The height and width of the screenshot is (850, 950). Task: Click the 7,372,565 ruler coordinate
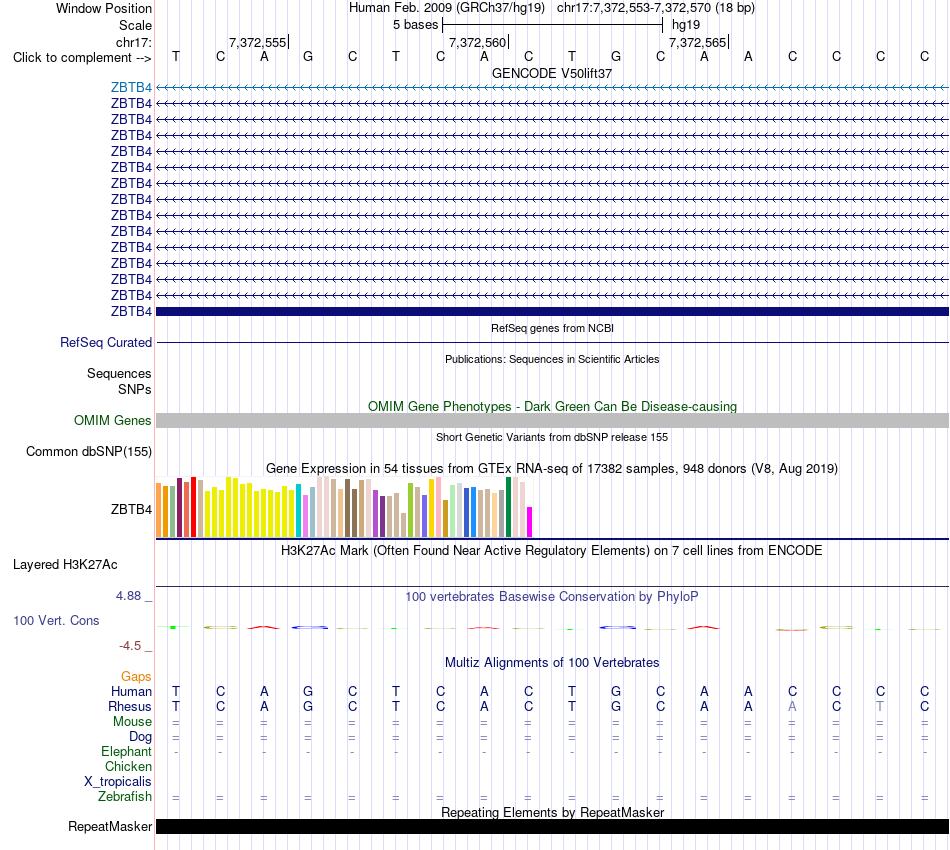(697, 42)
